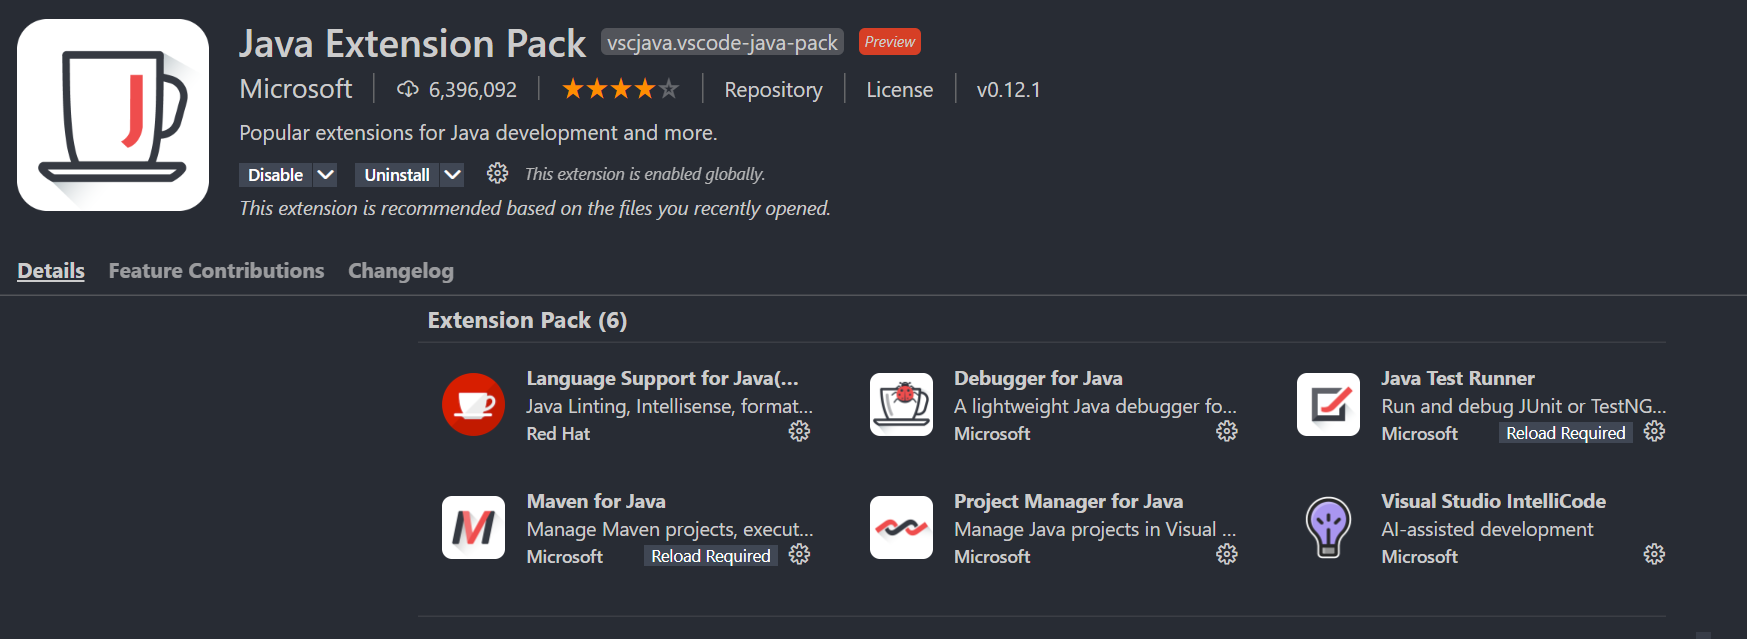Click the Java Extension Pack title

tap(412, 44)
